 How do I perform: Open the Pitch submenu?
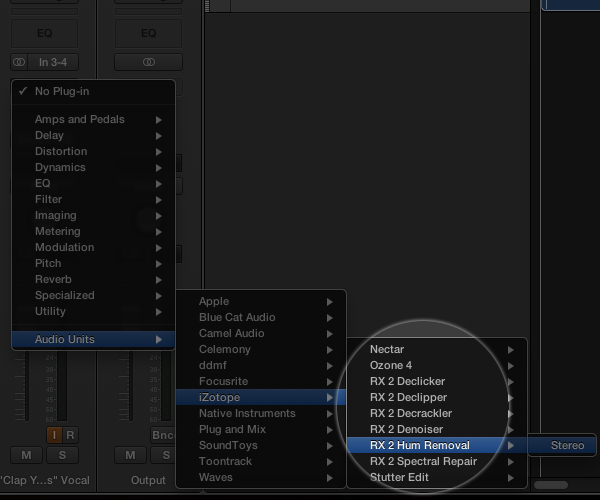pos(93,264)
